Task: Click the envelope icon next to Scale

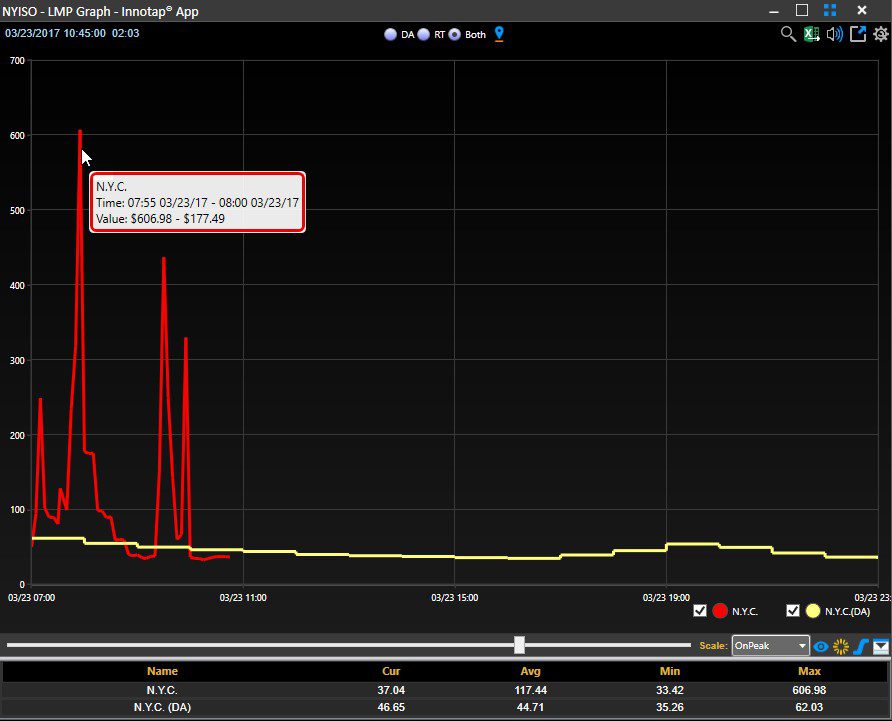Action: (x=881, y=646)
